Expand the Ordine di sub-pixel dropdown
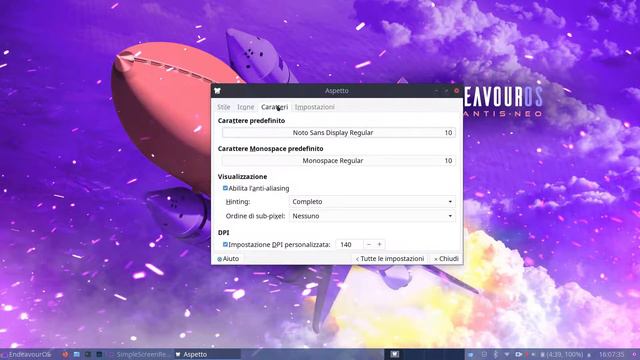The height and width of the screenshot is (360, 640). 372,216
